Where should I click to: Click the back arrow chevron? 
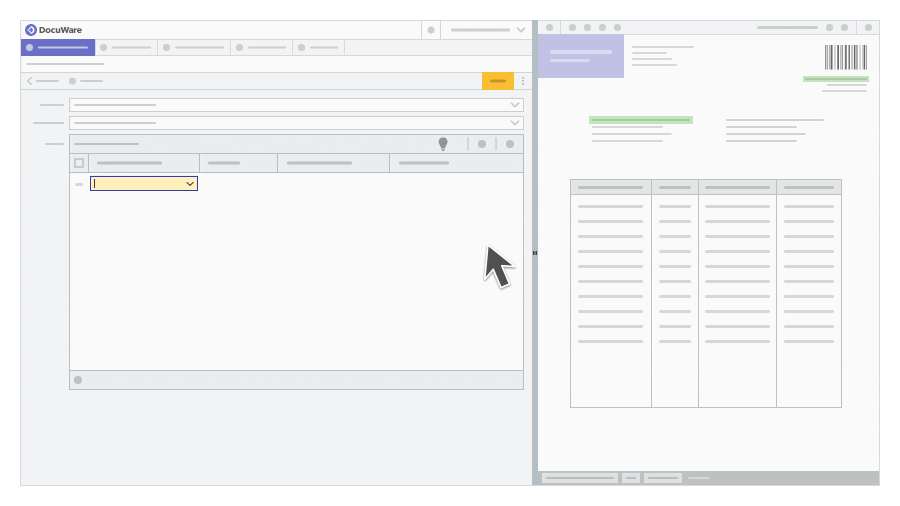30,81
